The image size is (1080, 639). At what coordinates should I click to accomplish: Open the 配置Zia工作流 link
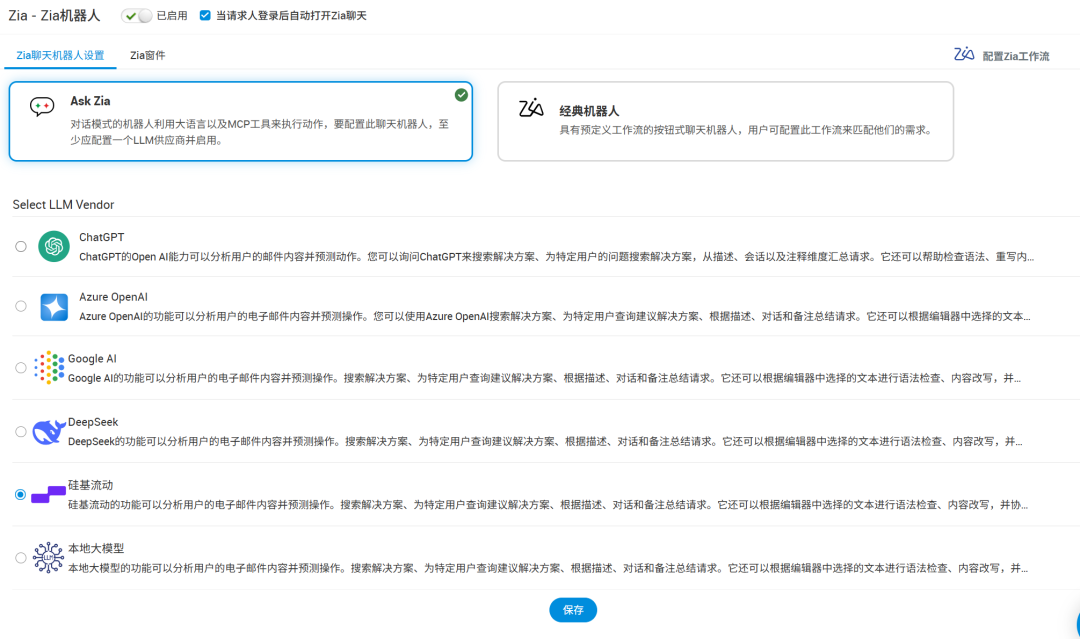(x=1016, y=56)
